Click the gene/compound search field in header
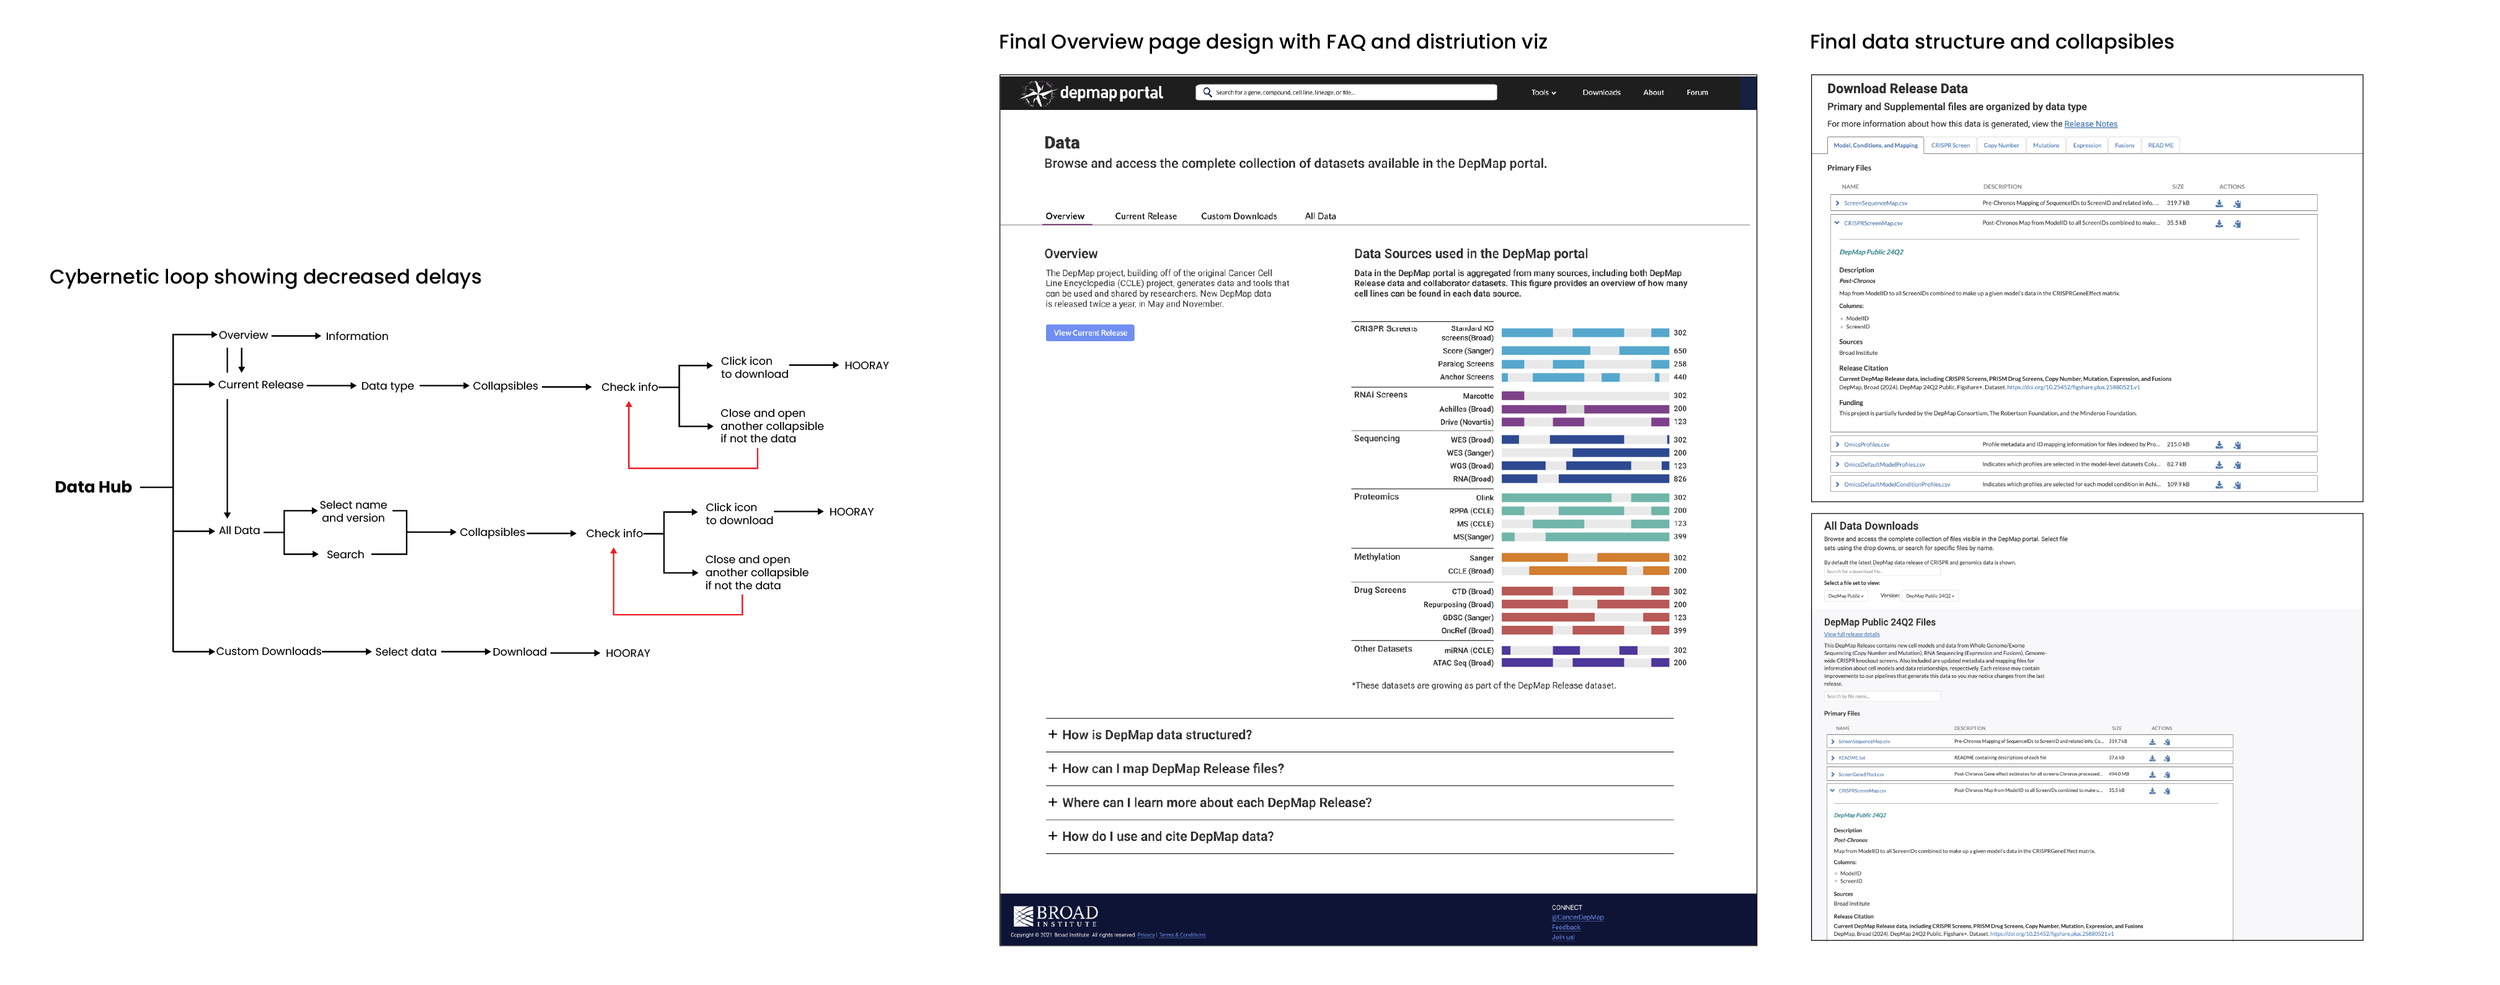The image size is (2500, 985). [x=1346, y=92]
